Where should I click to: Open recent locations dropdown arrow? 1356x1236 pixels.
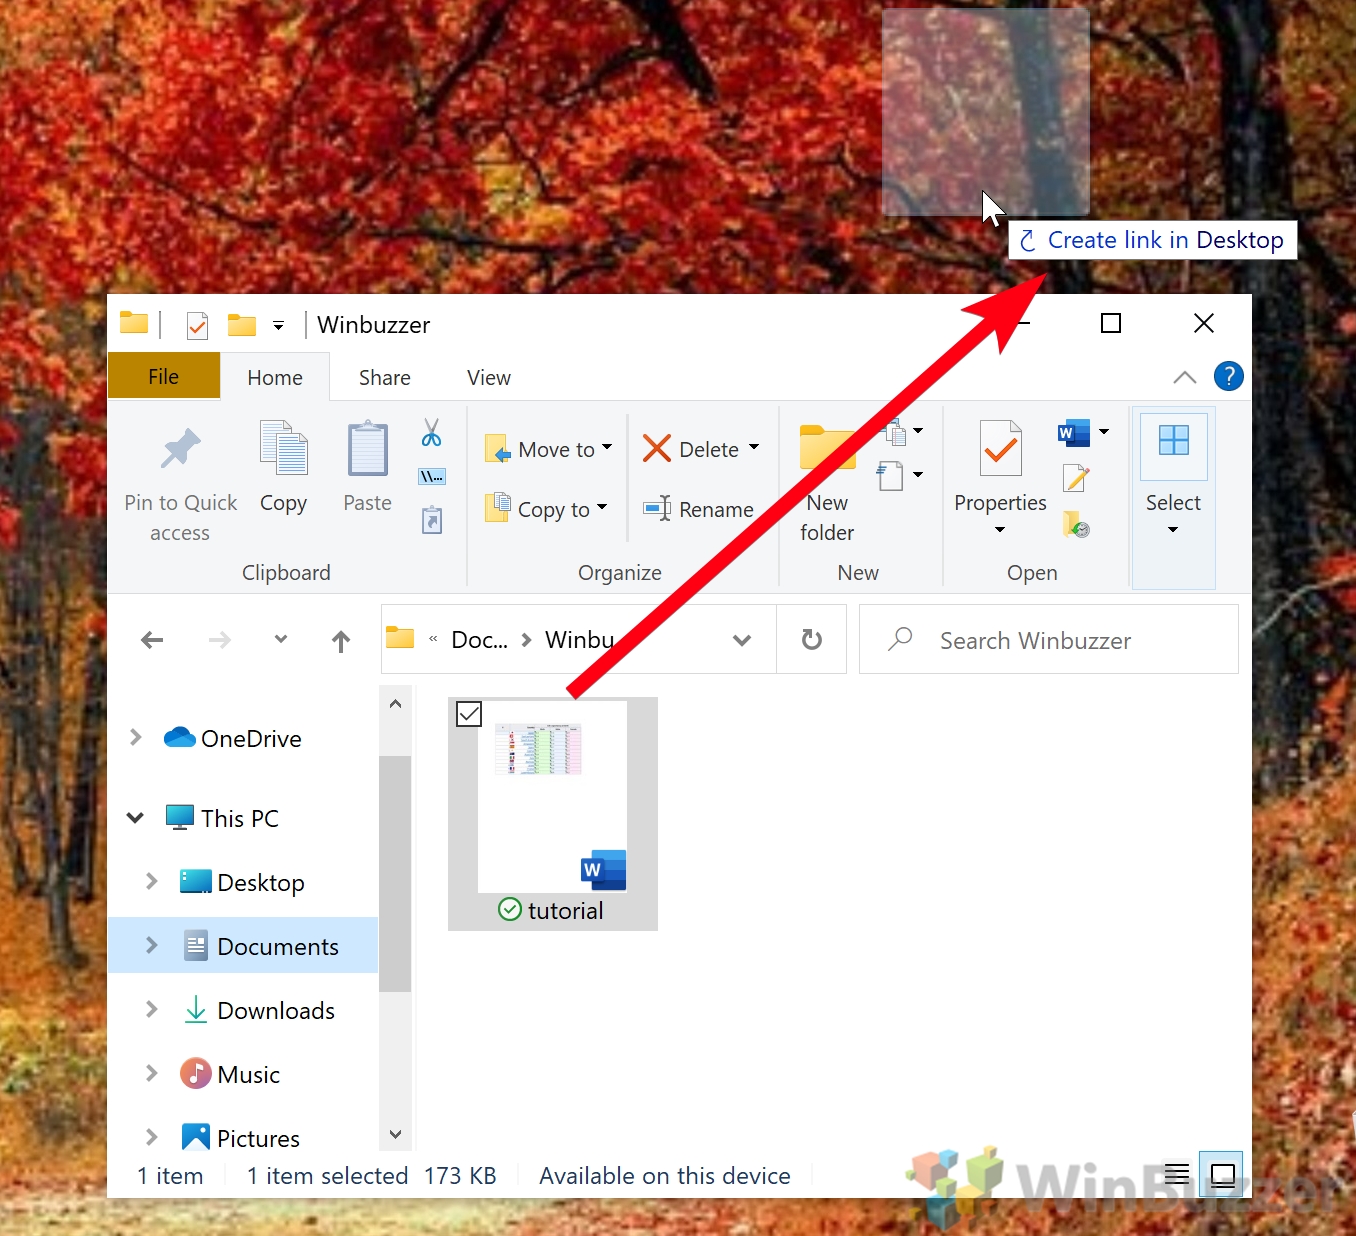(281, 639)
